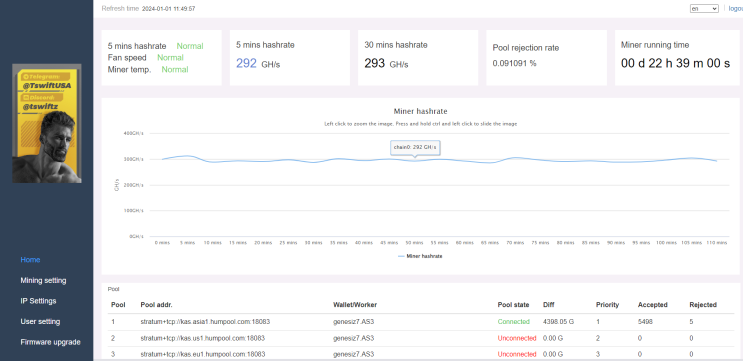Click the chain0: 292 GH/s chart tooltip

415,147
